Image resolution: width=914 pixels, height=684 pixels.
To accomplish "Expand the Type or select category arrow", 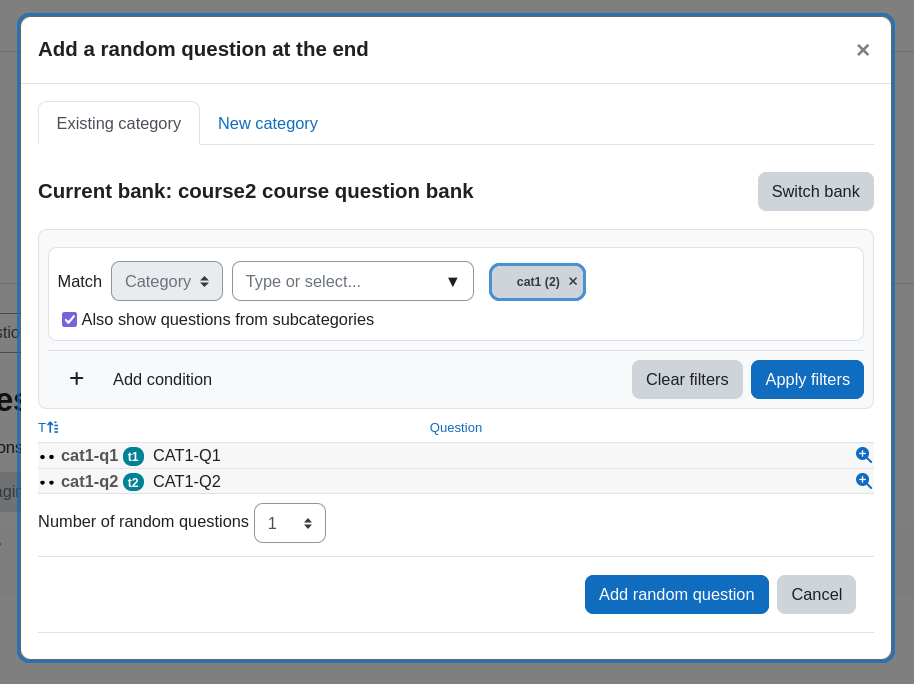I will click(x=452, y=282).
